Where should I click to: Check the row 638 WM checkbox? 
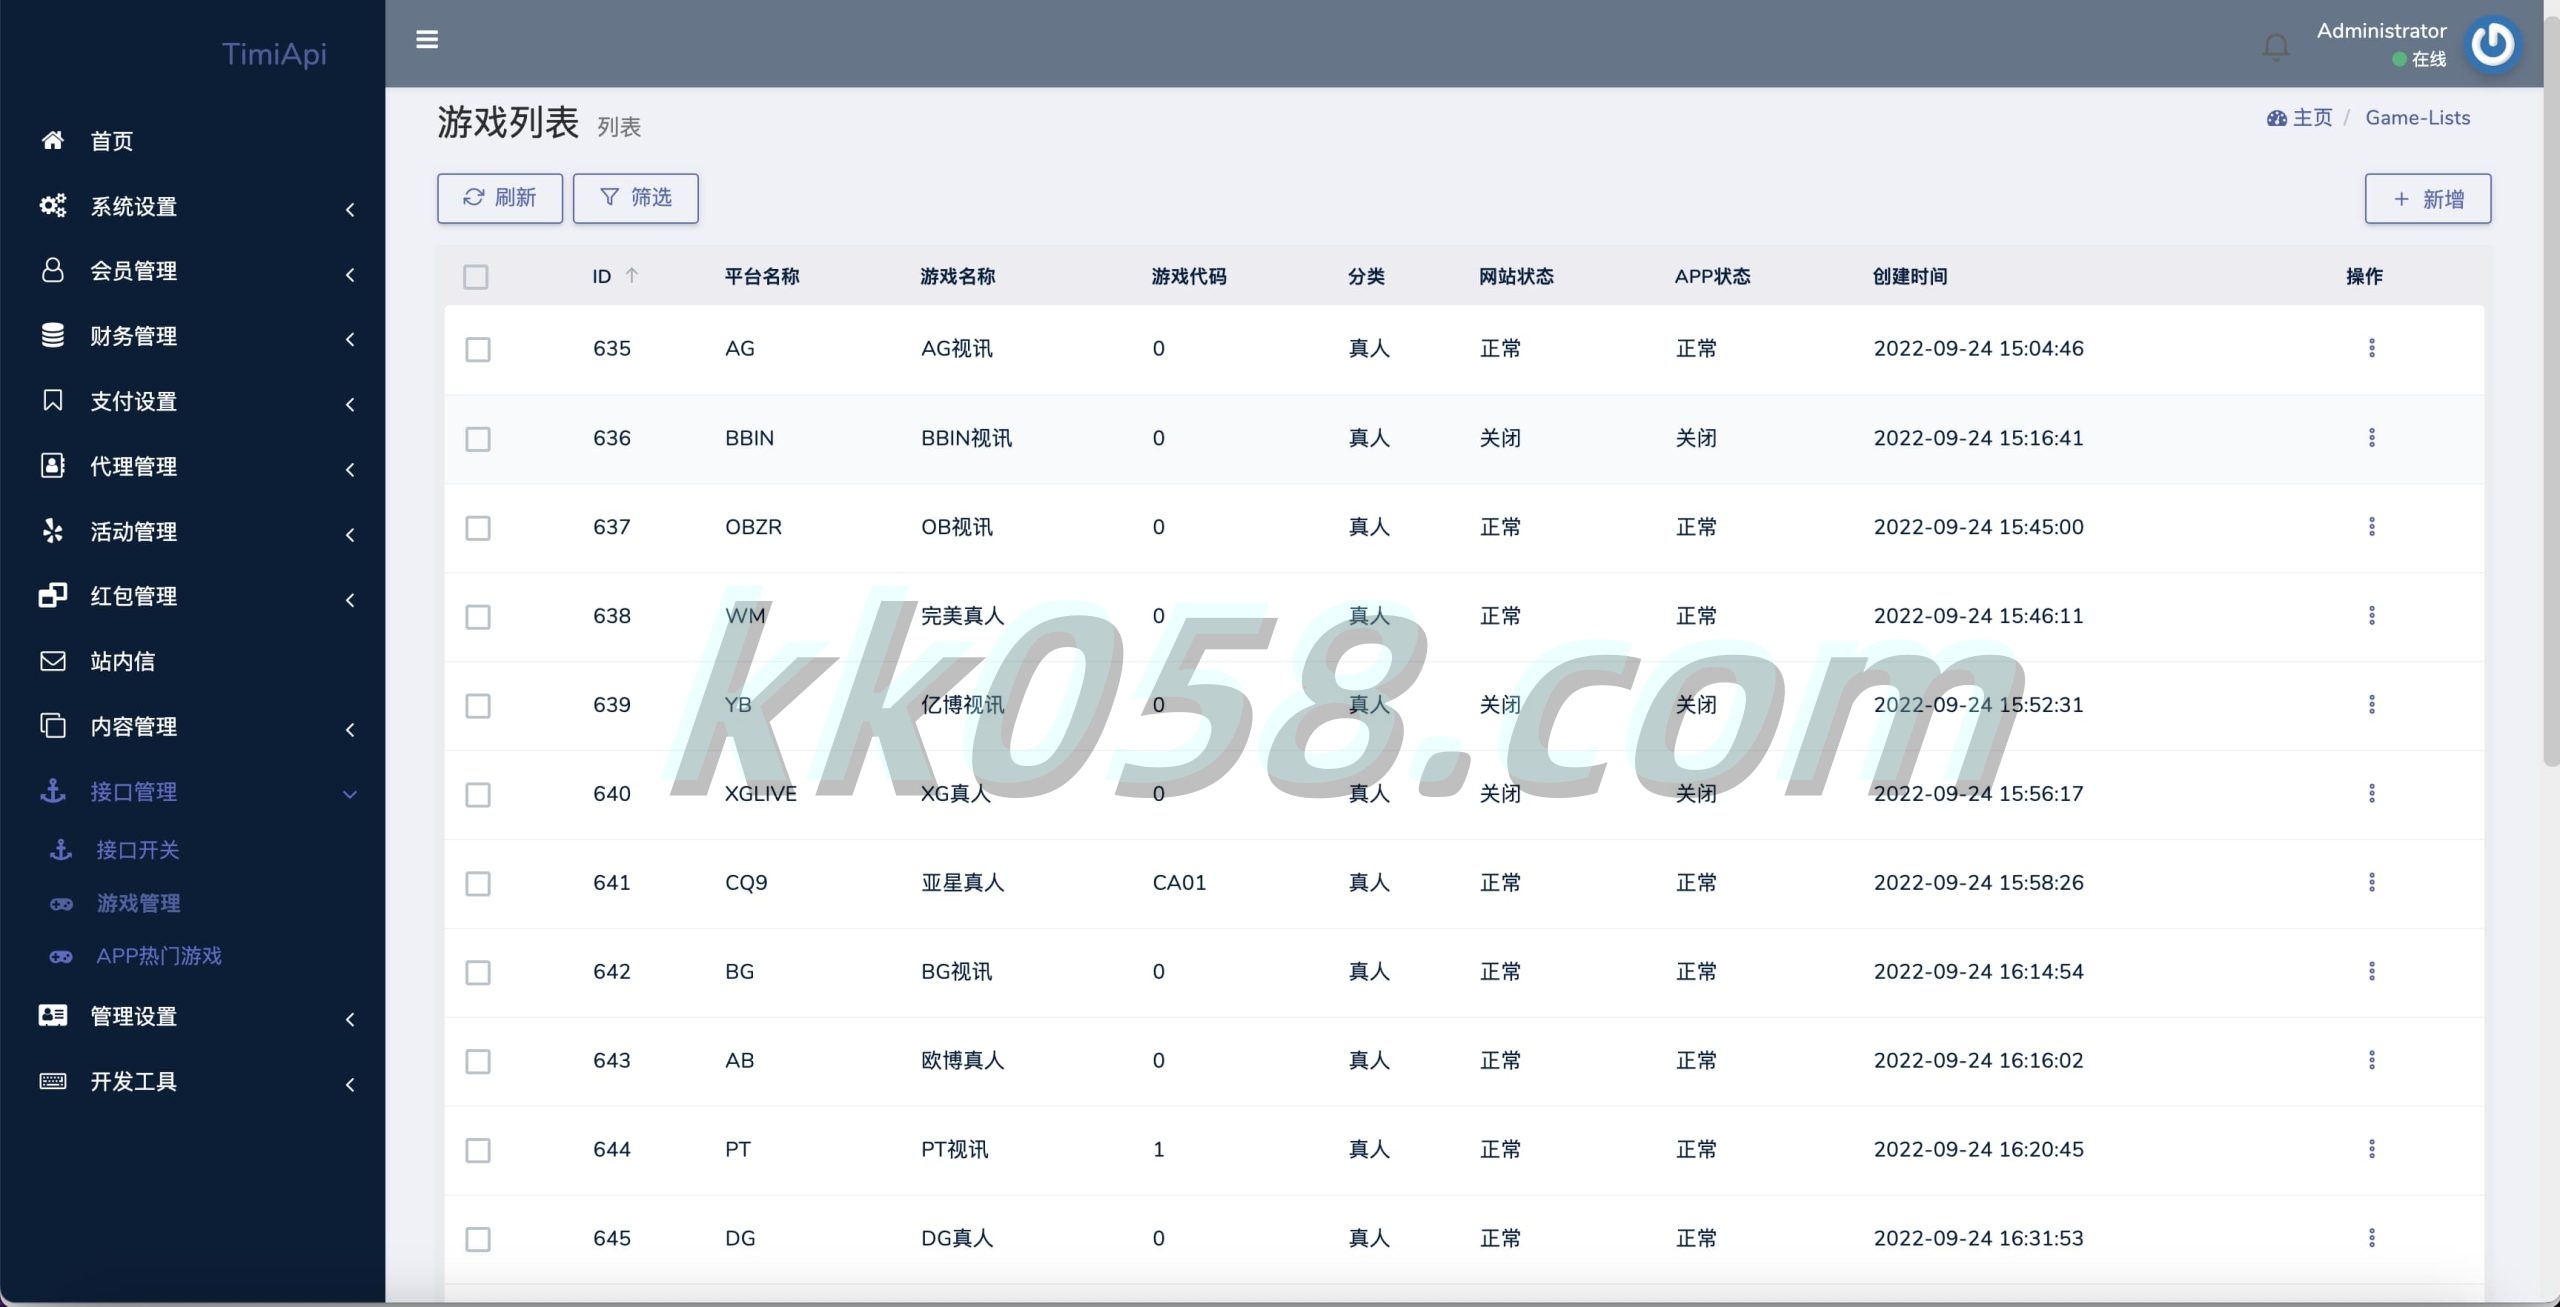point(478,617)
